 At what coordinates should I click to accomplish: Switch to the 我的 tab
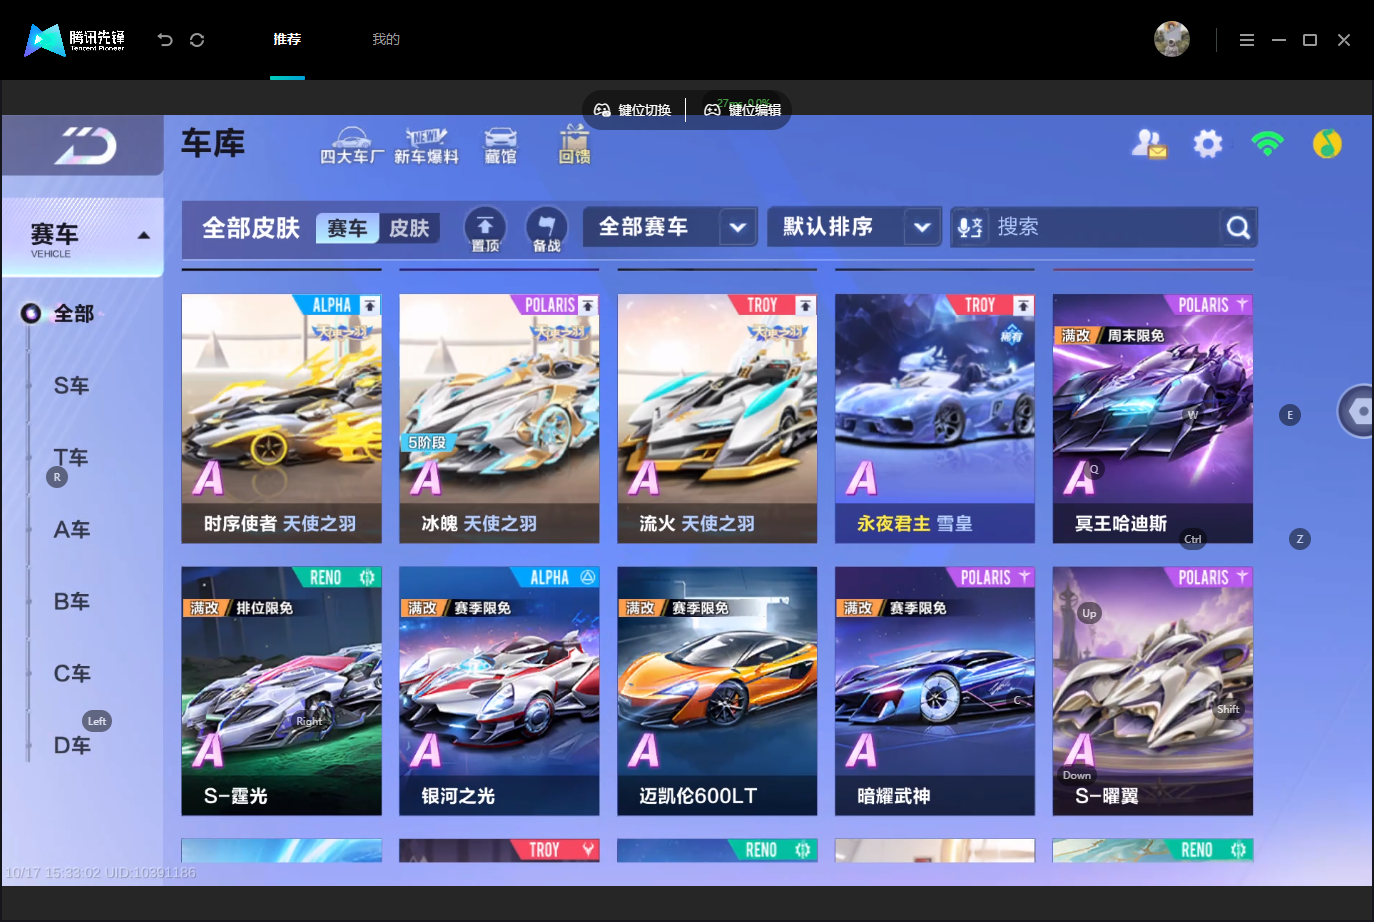386,39
